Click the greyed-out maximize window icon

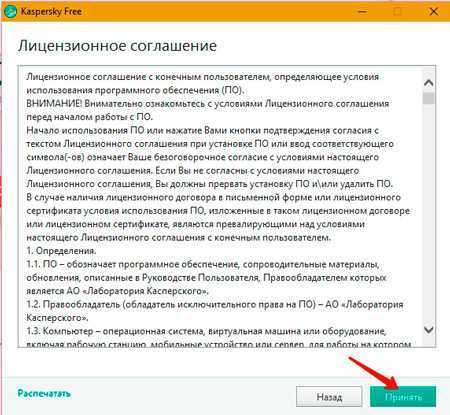point(397,12)
